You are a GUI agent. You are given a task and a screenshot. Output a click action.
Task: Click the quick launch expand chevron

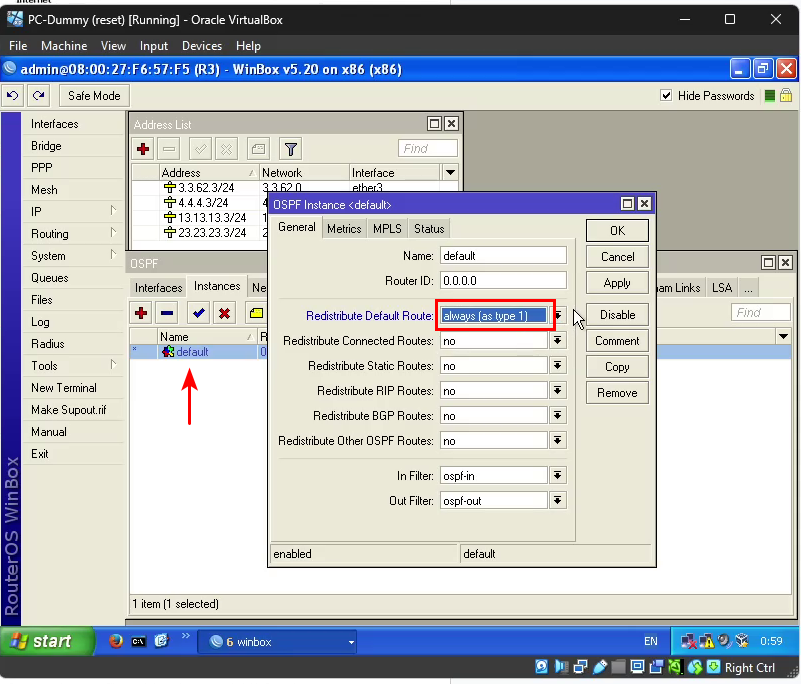point(185,636)
